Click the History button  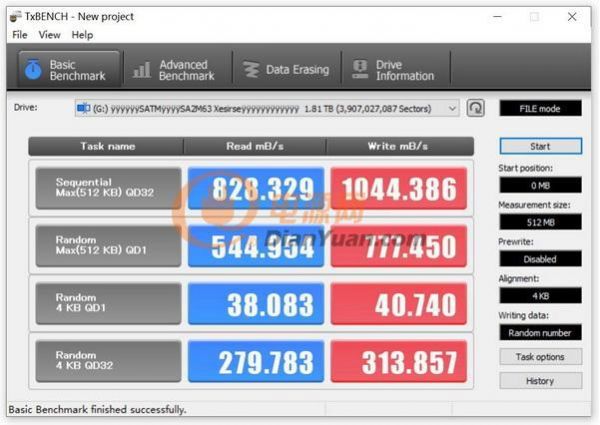[540, 381]
